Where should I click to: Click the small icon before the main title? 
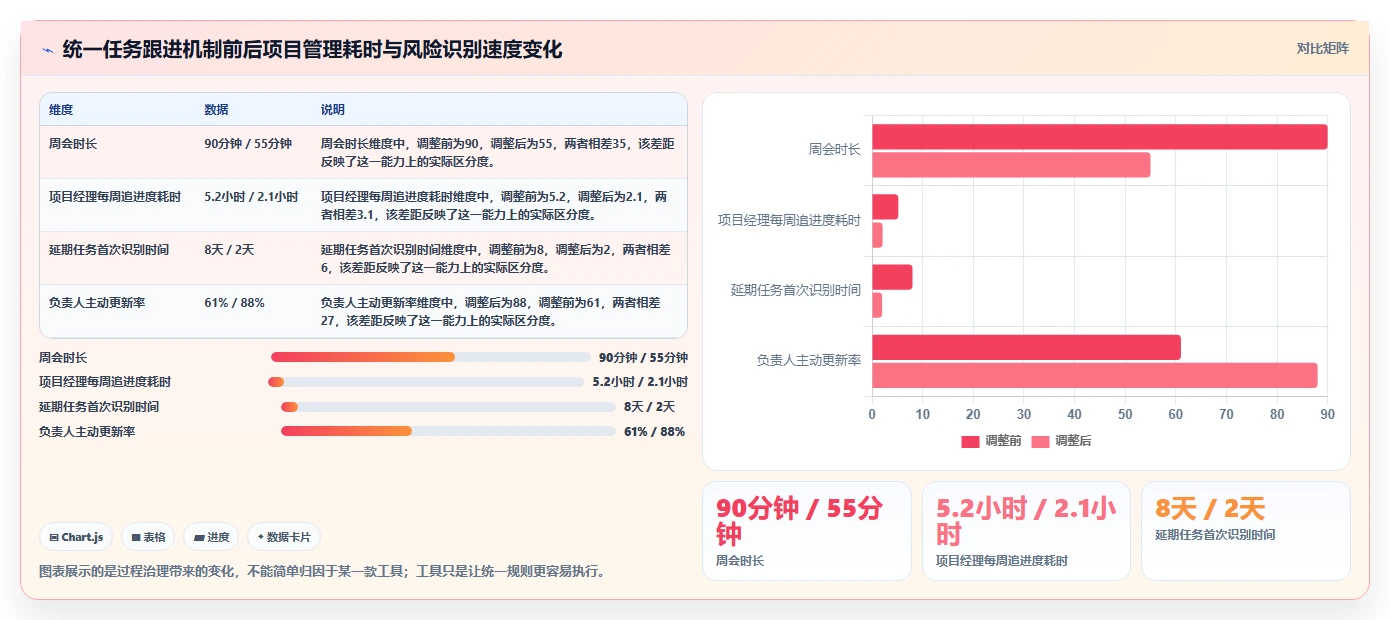coord(47,49)
